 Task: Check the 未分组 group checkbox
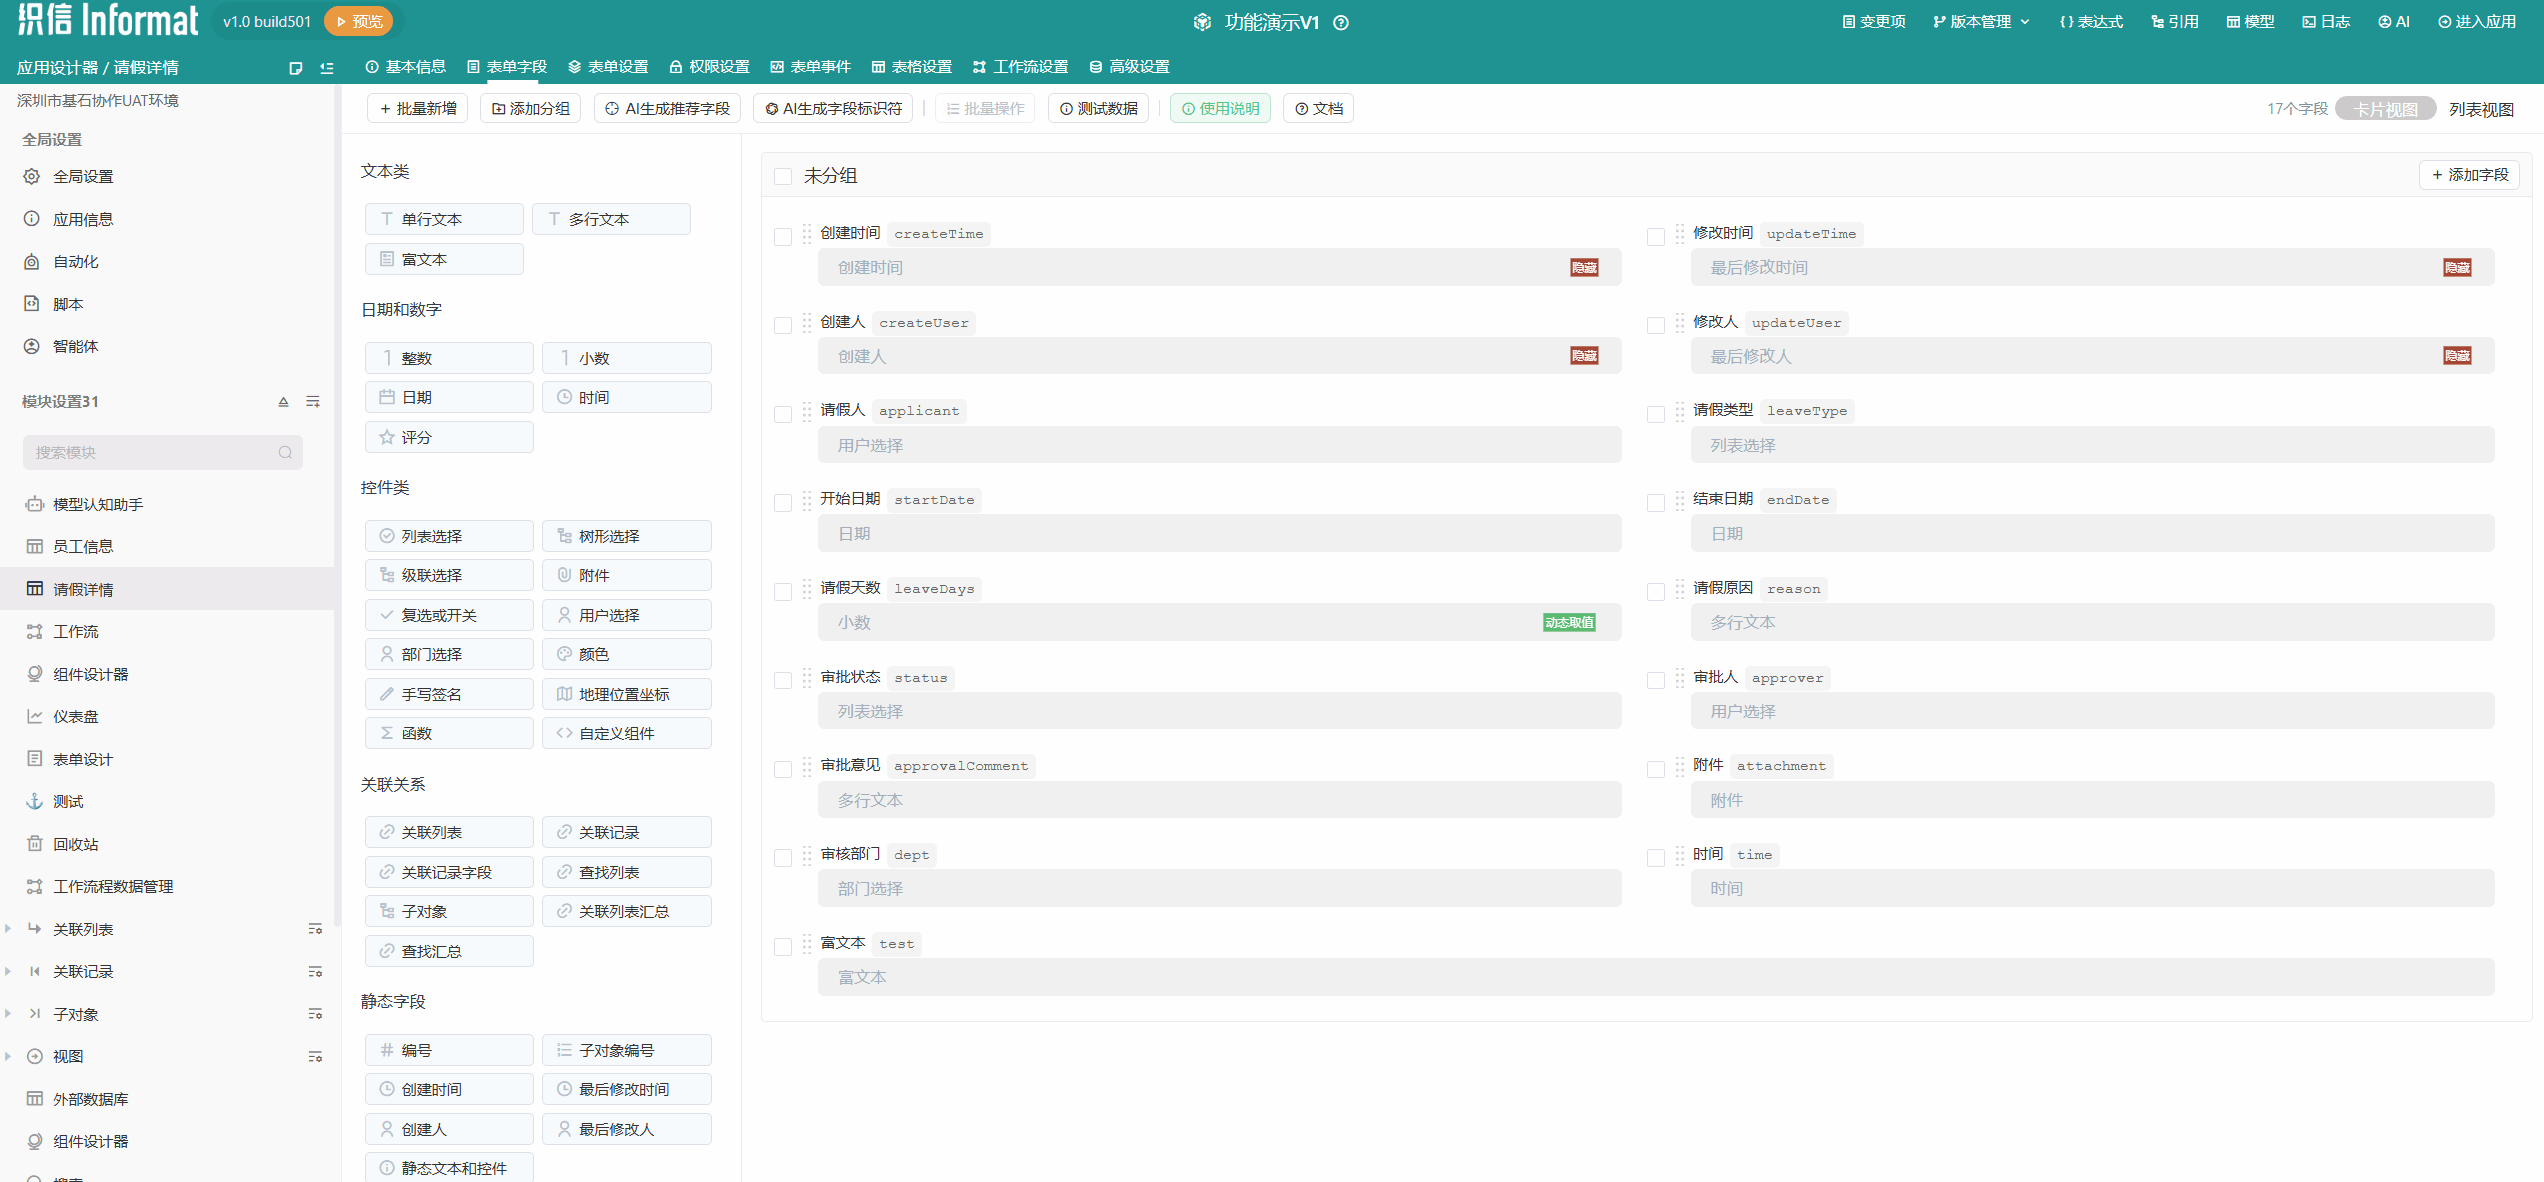coord(783,177)
